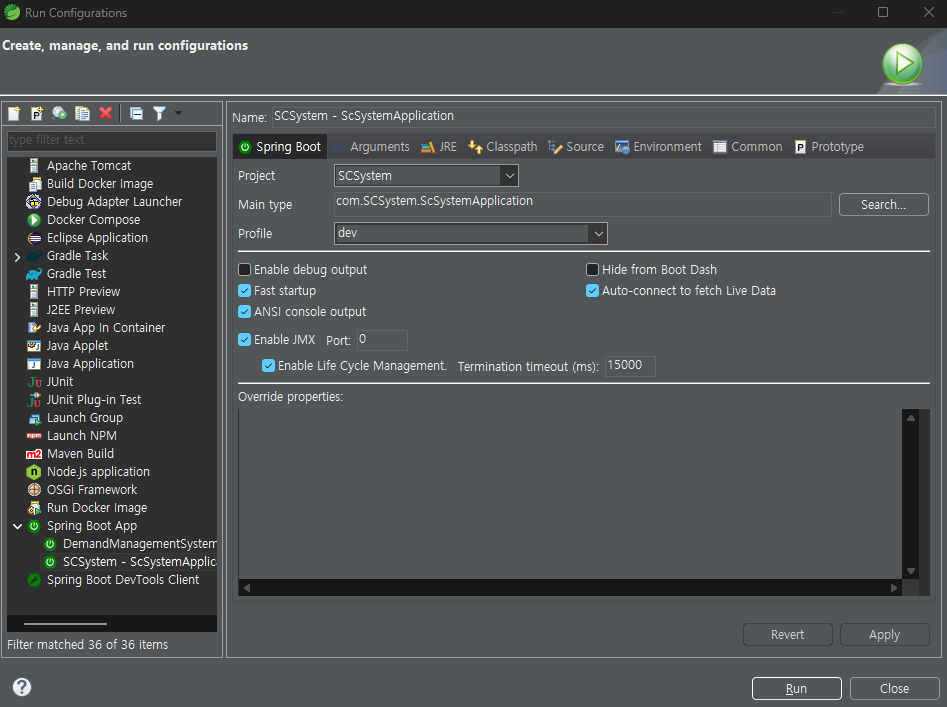
Task: Click the Close button
Action: [x=894, y=688]
